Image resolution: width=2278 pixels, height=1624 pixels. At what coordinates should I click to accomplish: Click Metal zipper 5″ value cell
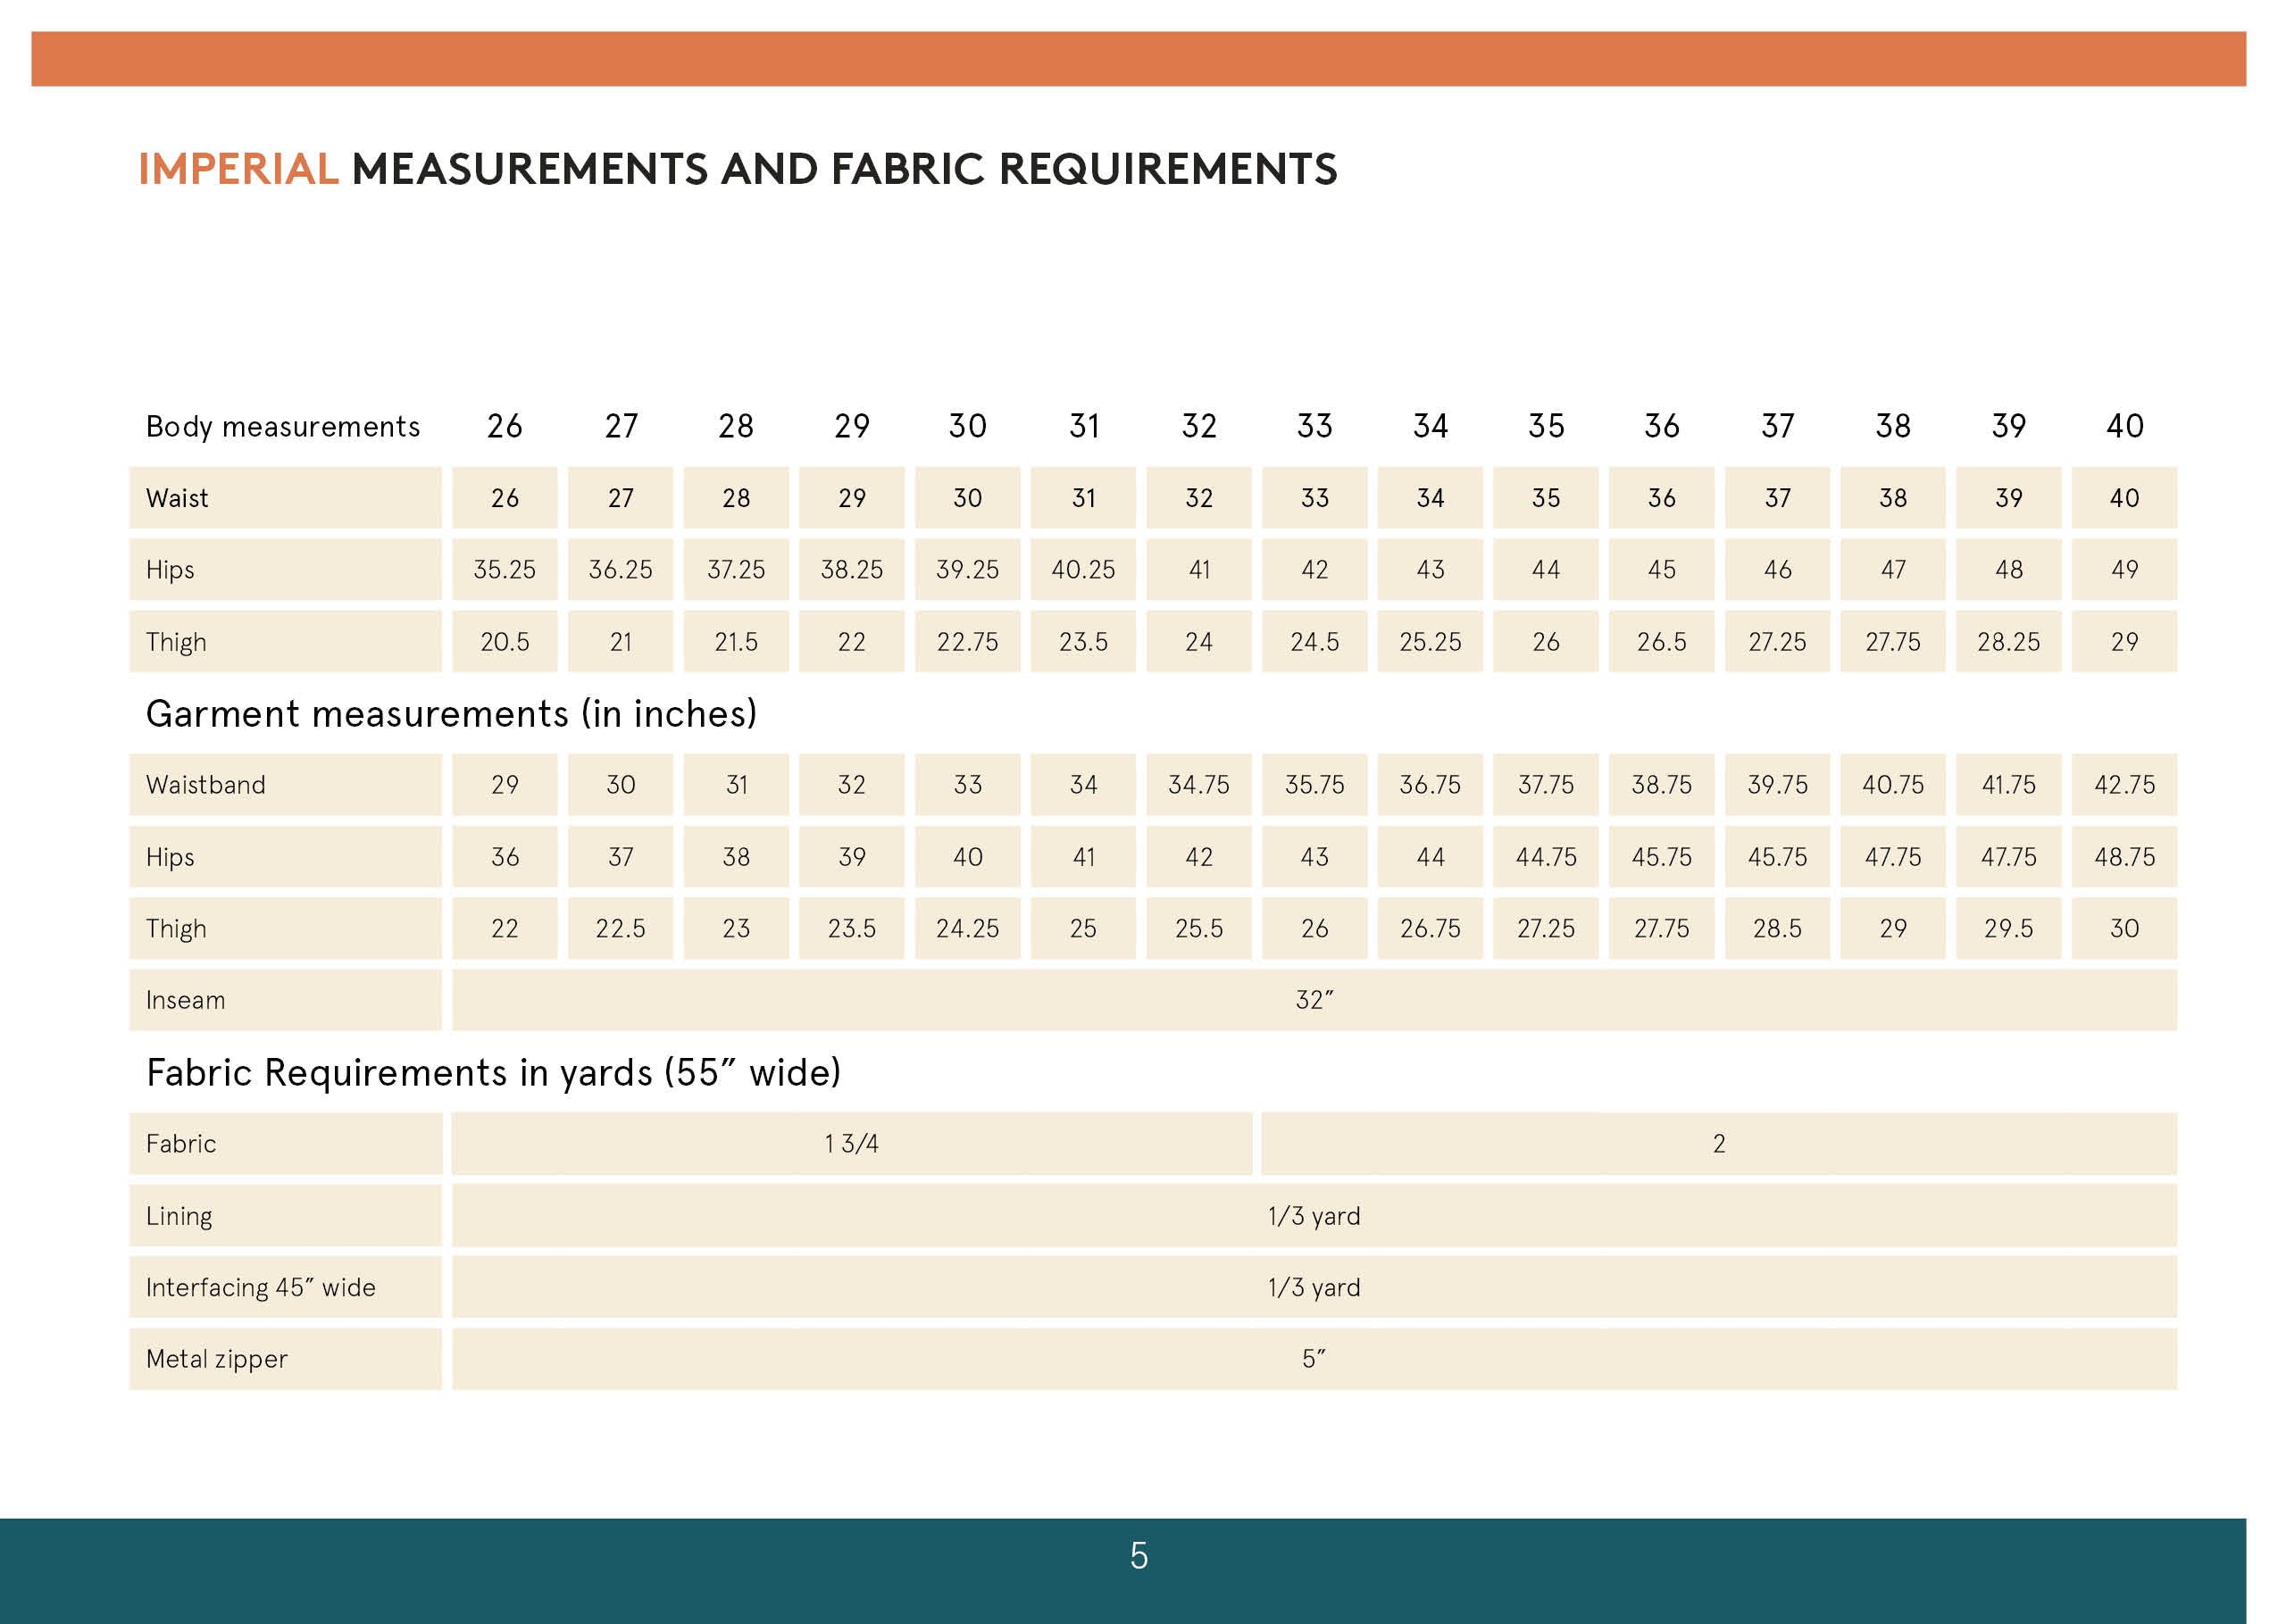1314,1359
